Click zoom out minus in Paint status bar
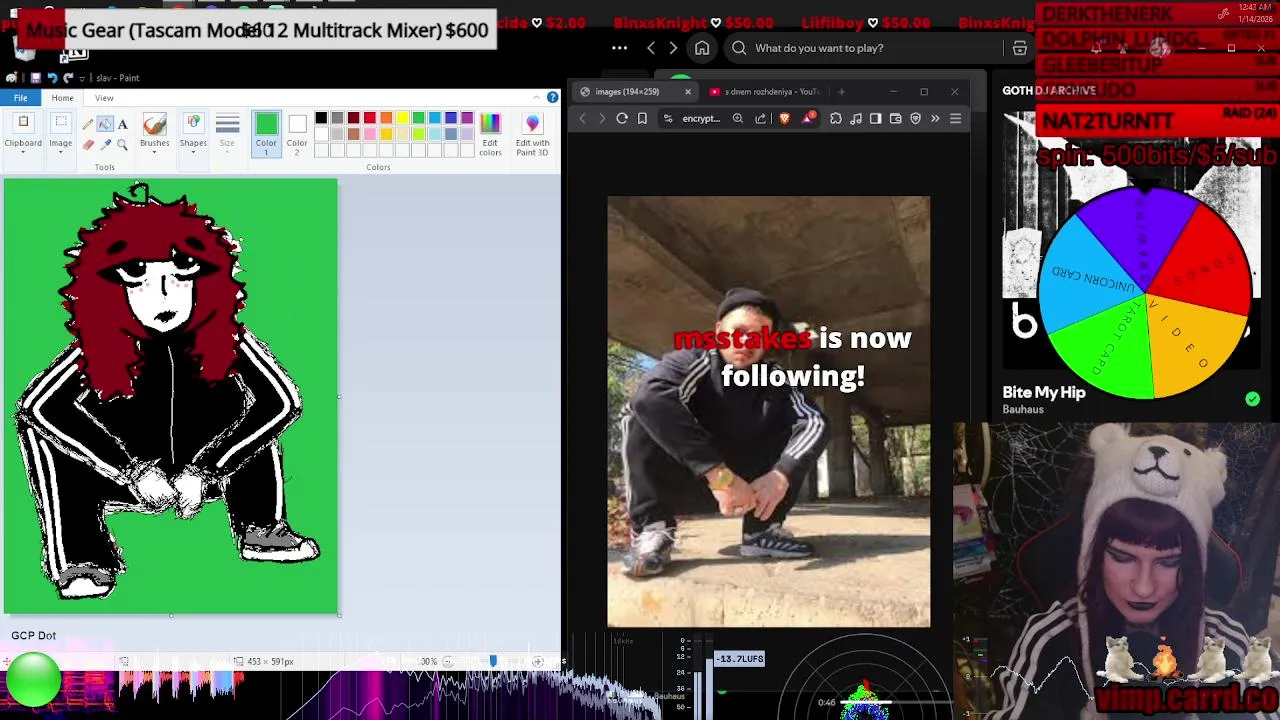Image resolution: width=1280 pixels, height=720 pixels. point(447,661)
